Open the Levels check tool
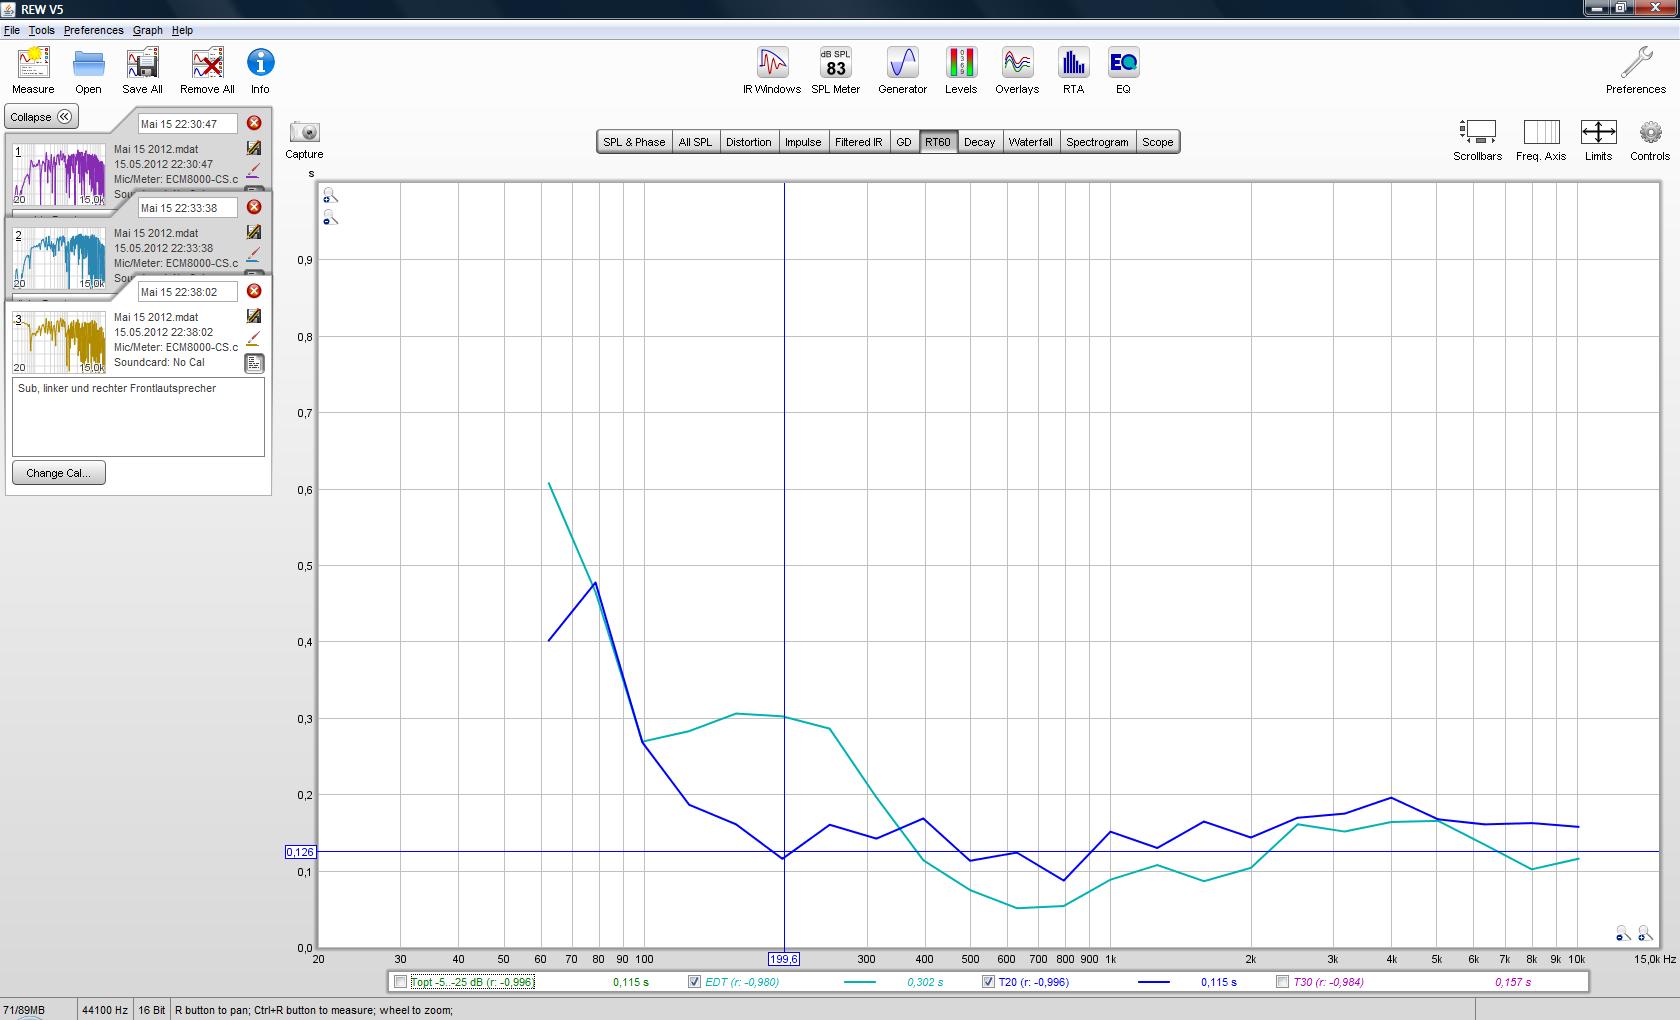 [960, 70]
